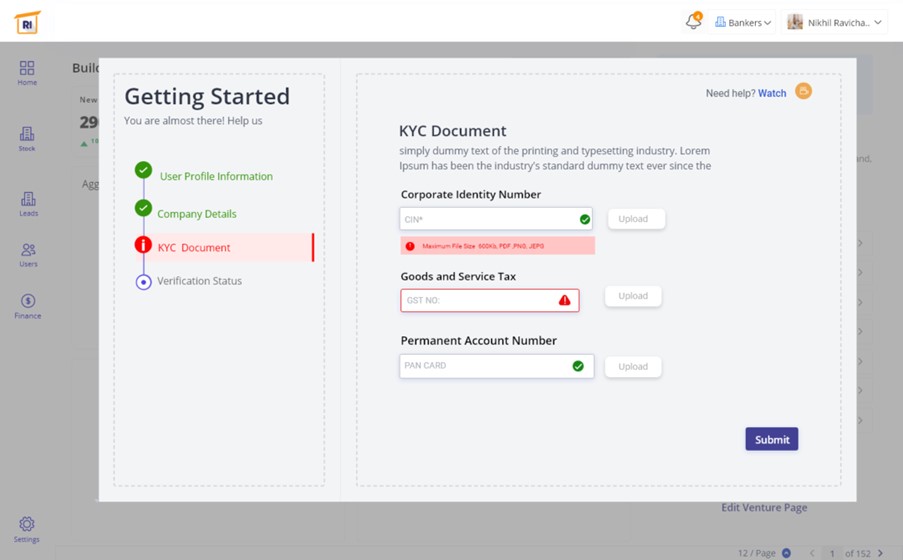903x560 pixels.
Task: Click the PAN CARD input field
Action: click(484, 366)
